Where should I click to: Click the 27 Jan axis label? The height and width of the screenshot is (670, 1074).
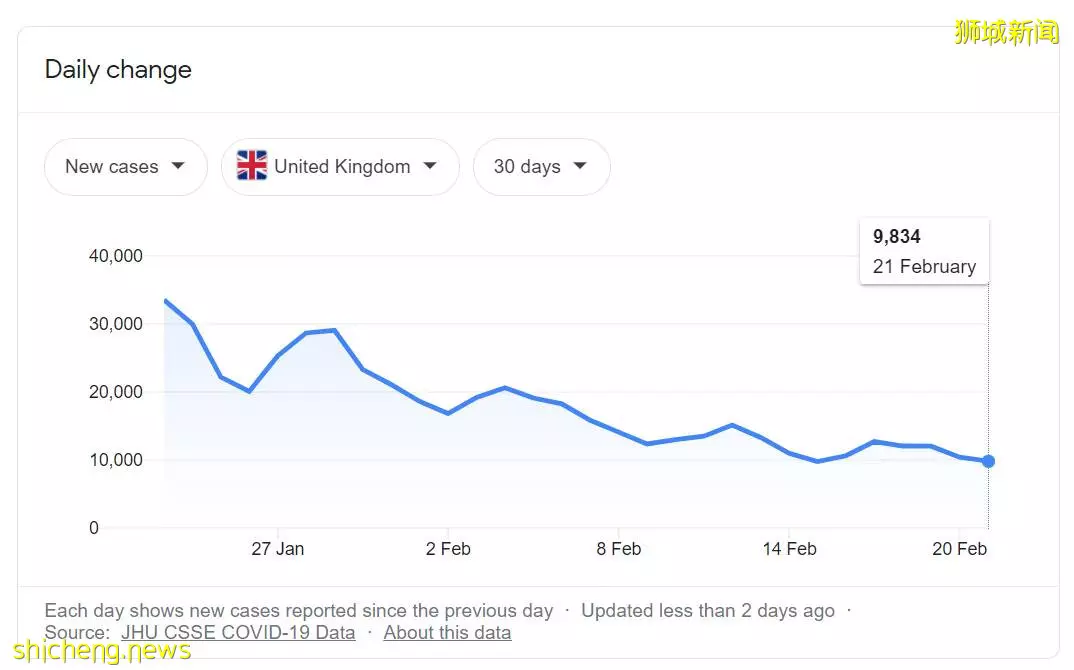pyautogui.click(x=277, y=549)
